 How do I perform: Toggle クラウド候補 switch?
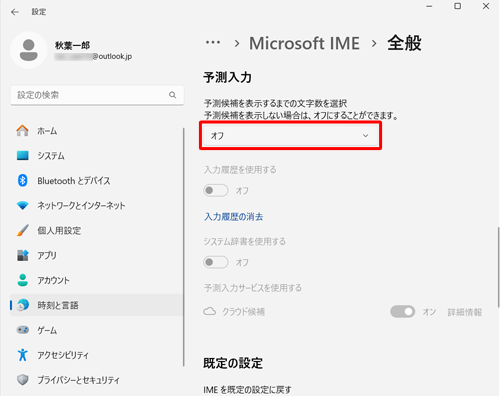tap(403, 312)
